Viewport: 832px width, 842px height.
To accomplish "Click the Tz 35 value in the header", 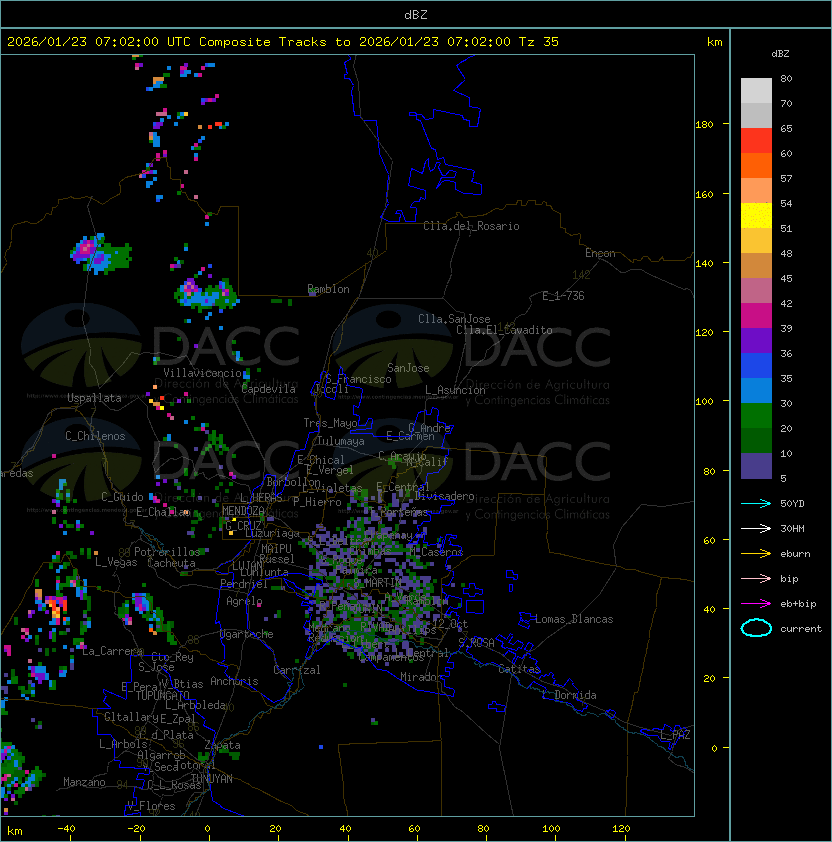I will click(x=539, y=42).
